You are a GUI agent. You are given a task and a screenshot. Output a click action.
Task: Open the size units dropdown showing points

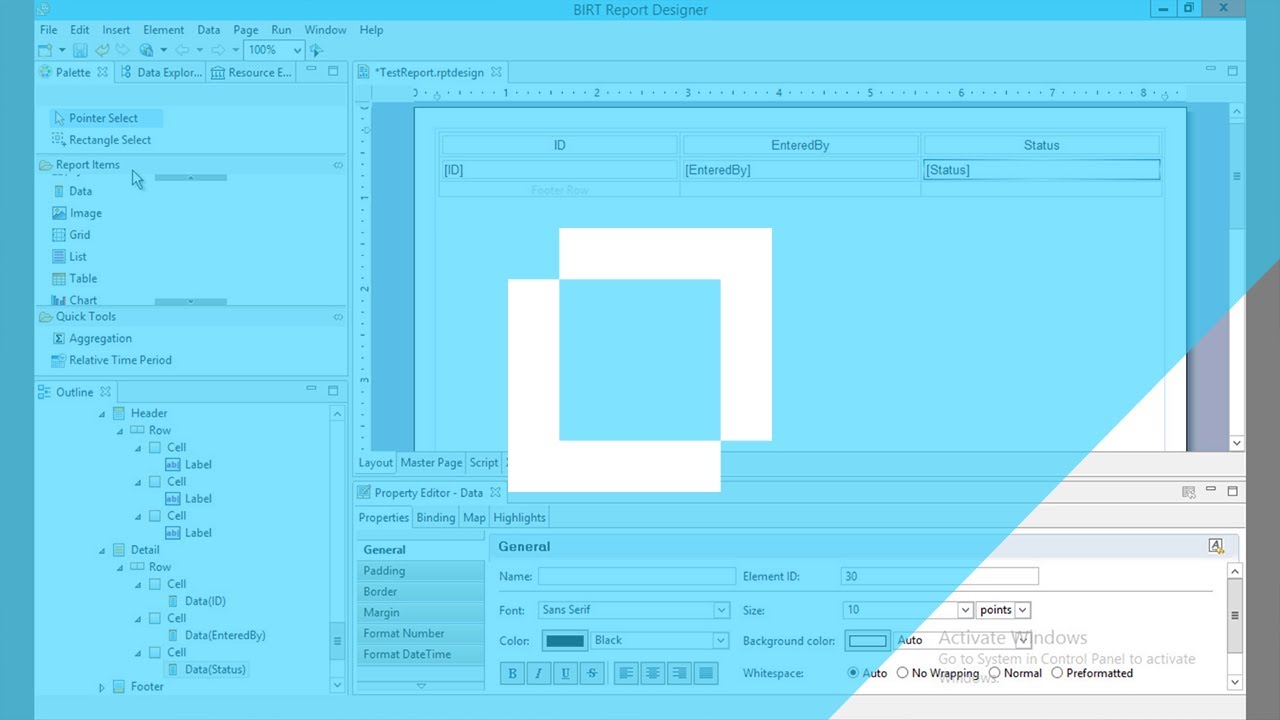(1022, 610)
